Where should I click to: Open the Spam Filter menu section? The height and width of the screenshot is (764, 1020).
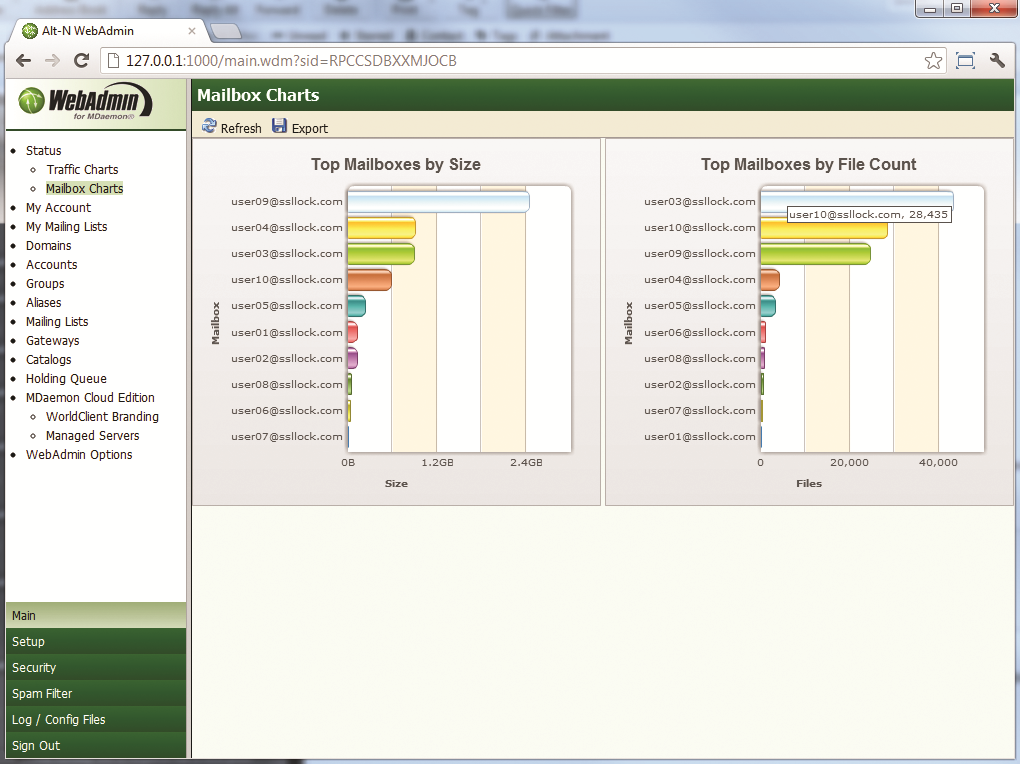click(96, 693)
